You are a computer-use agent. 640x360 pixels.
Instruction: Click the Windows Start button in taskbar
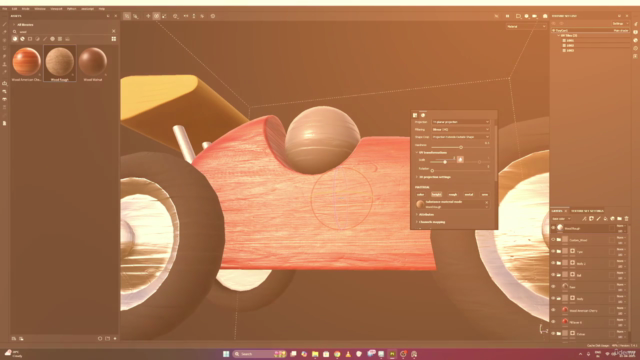point(226,354)
